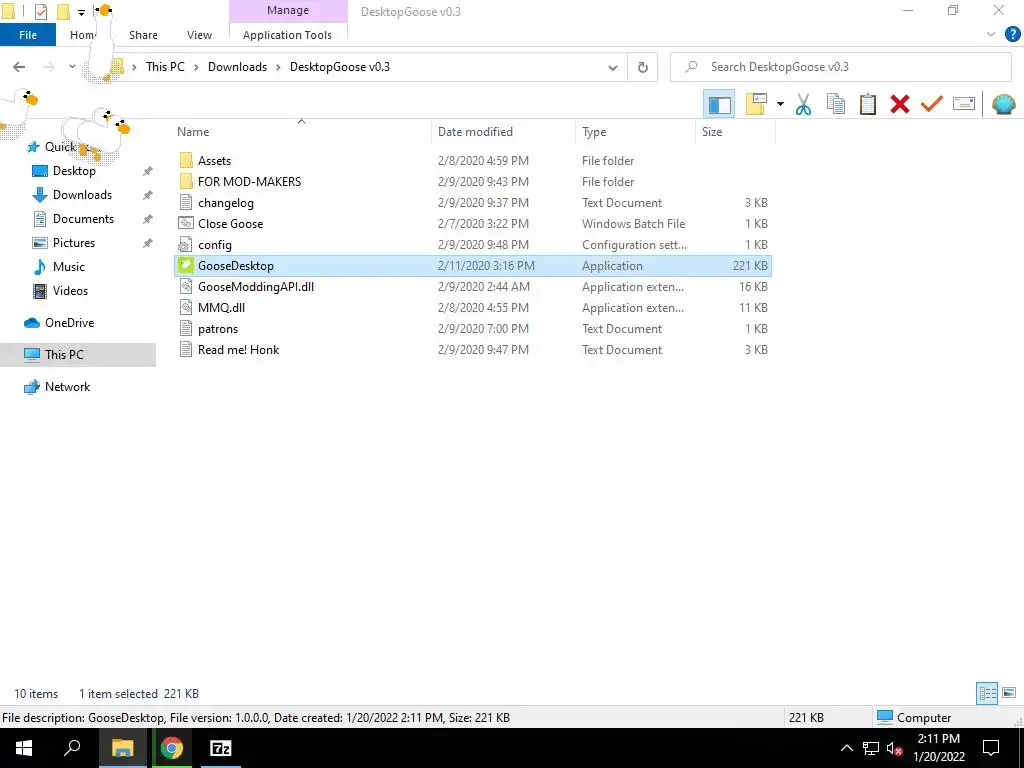Image resolution: width=1024 pixels, height=768 pixels.
Task: Open OneDrive in the navigation pane
Action: click(x=69, y=323)
